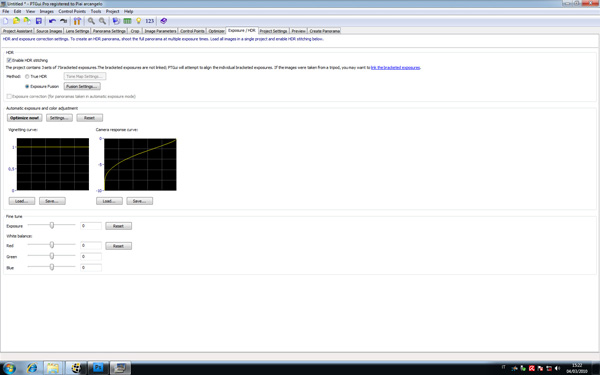Click the 123 numeric transform icon

150,21
